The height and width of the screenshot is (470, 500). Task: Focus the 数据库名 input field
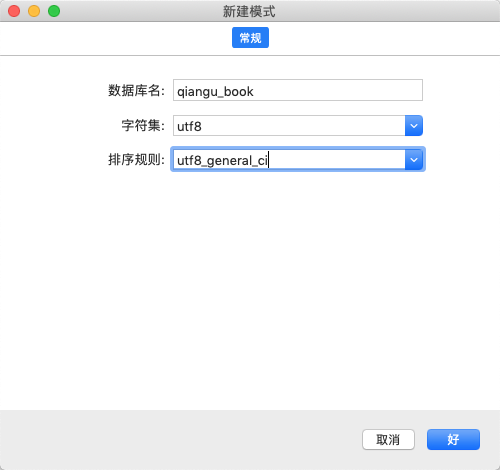(298, 90)
